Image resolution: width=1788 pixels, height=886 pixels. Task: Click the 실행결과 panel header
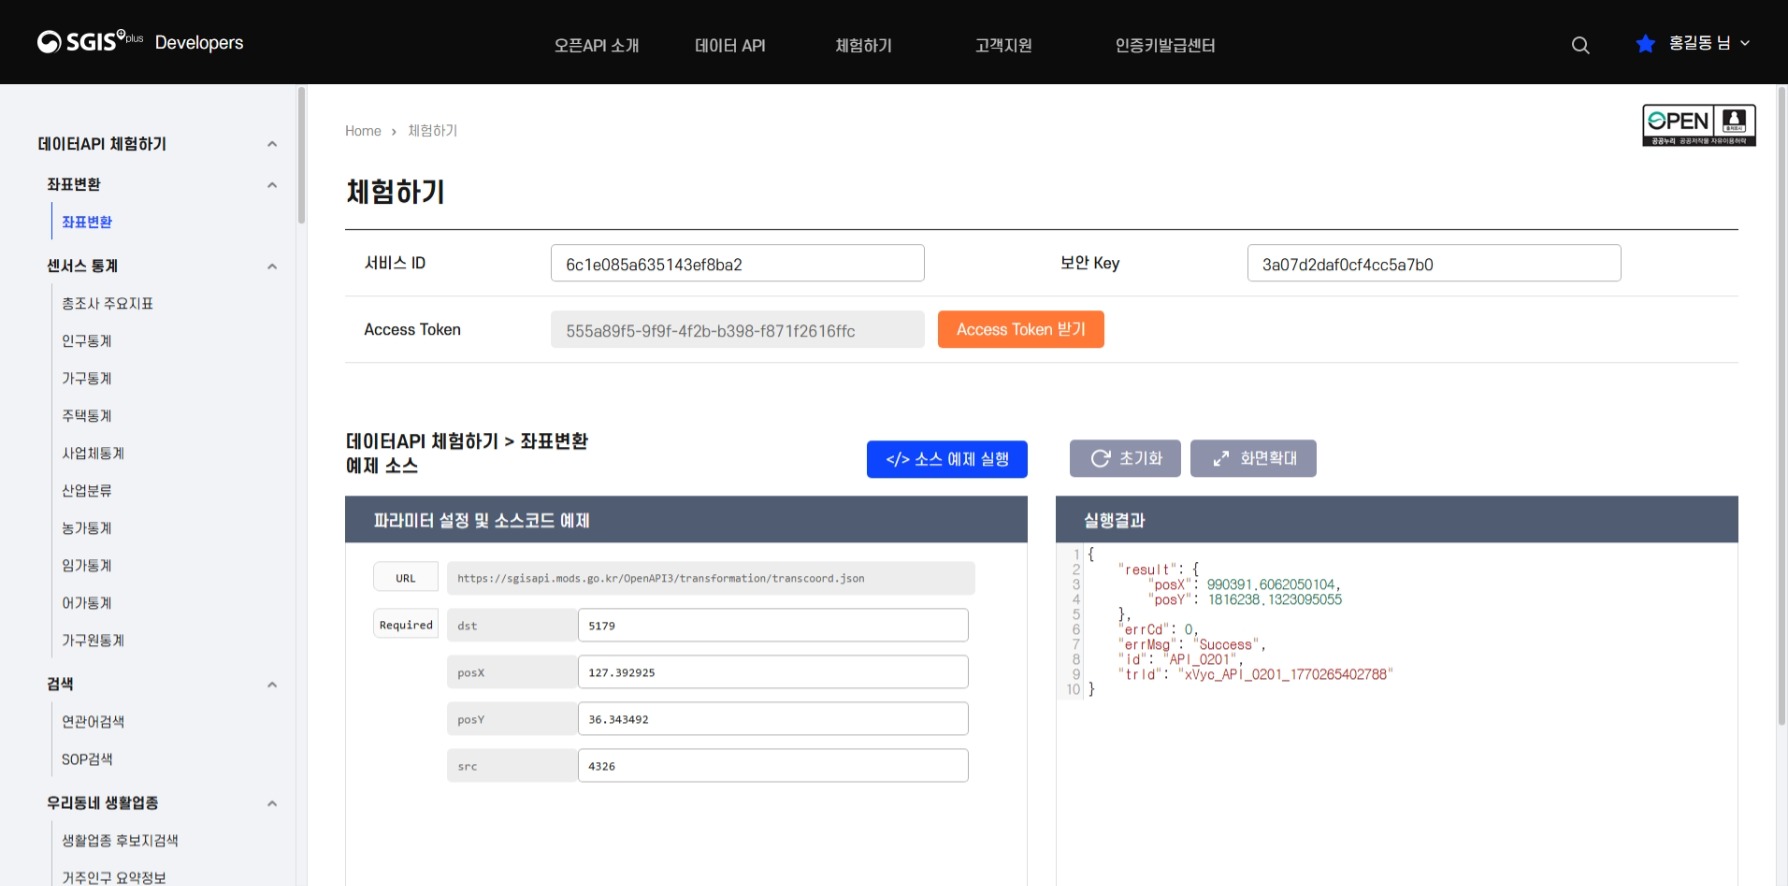[x=1397, y=519]
